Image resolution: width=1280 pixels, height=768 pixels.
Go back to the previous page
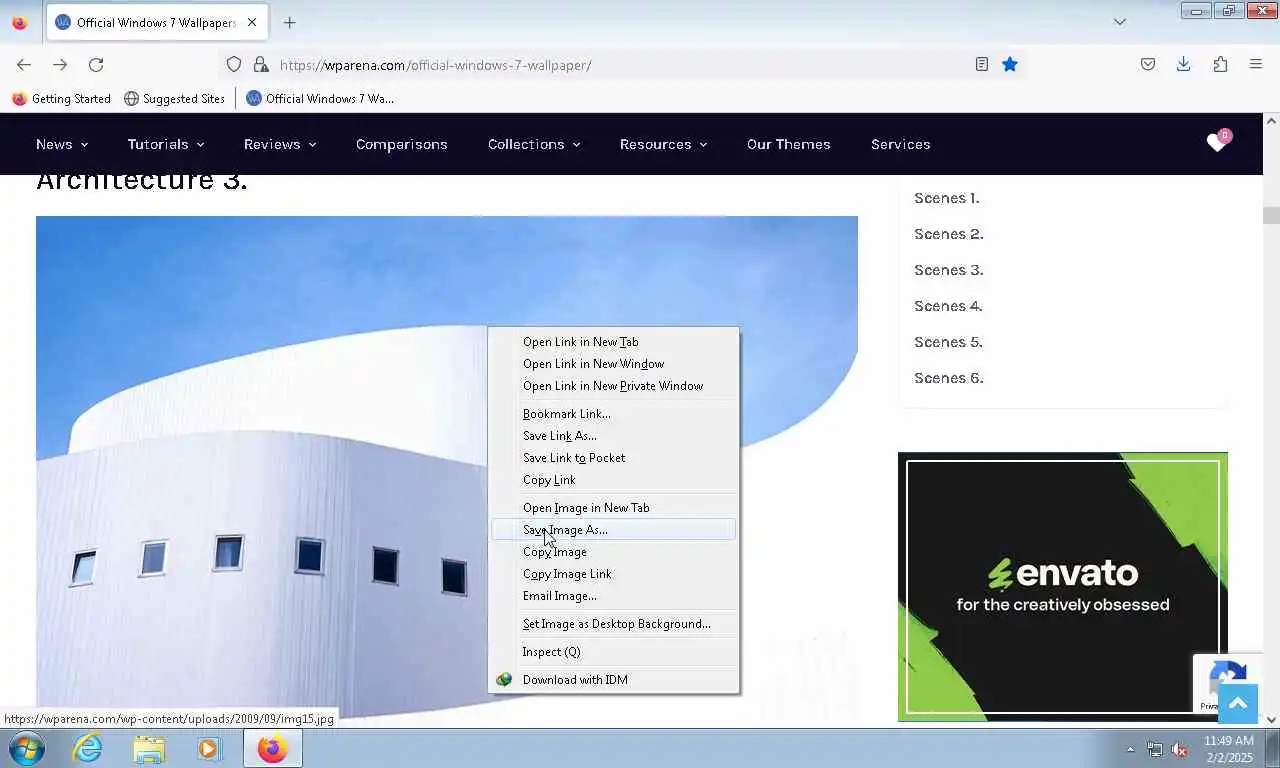pyautogui.click(x=24, y=65)
